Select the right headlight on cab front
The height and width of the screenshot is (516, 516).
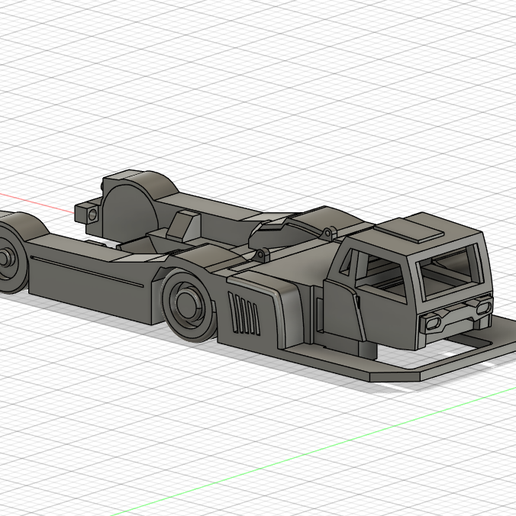click(x=483, y=308)
